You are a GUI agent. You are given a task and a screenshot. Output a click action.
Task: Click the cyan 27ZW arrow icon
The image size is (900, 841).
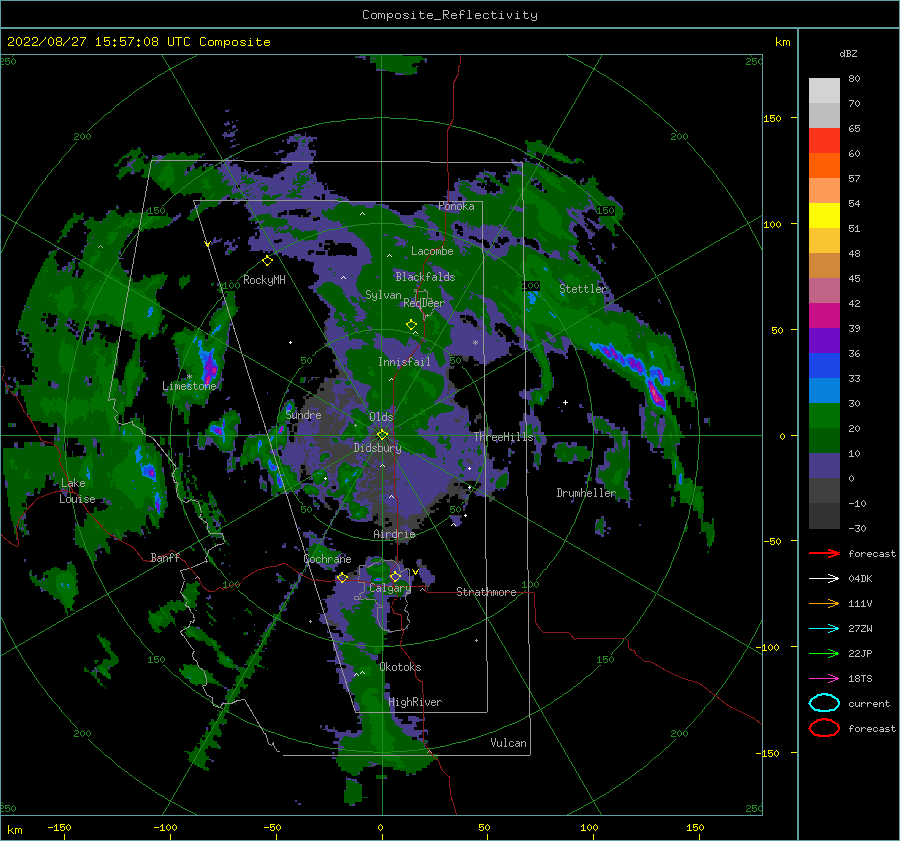pyautogui.click(x=824, y=629)
